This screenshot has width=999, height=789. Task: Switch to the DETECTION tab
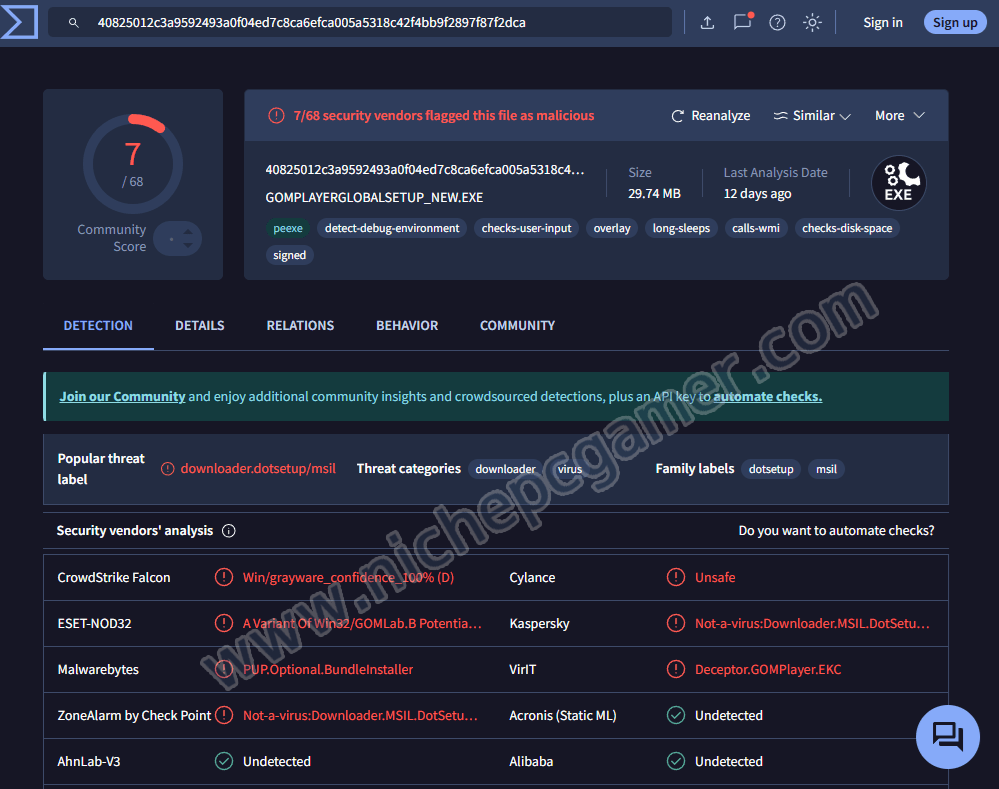click(x=98, y=326)
